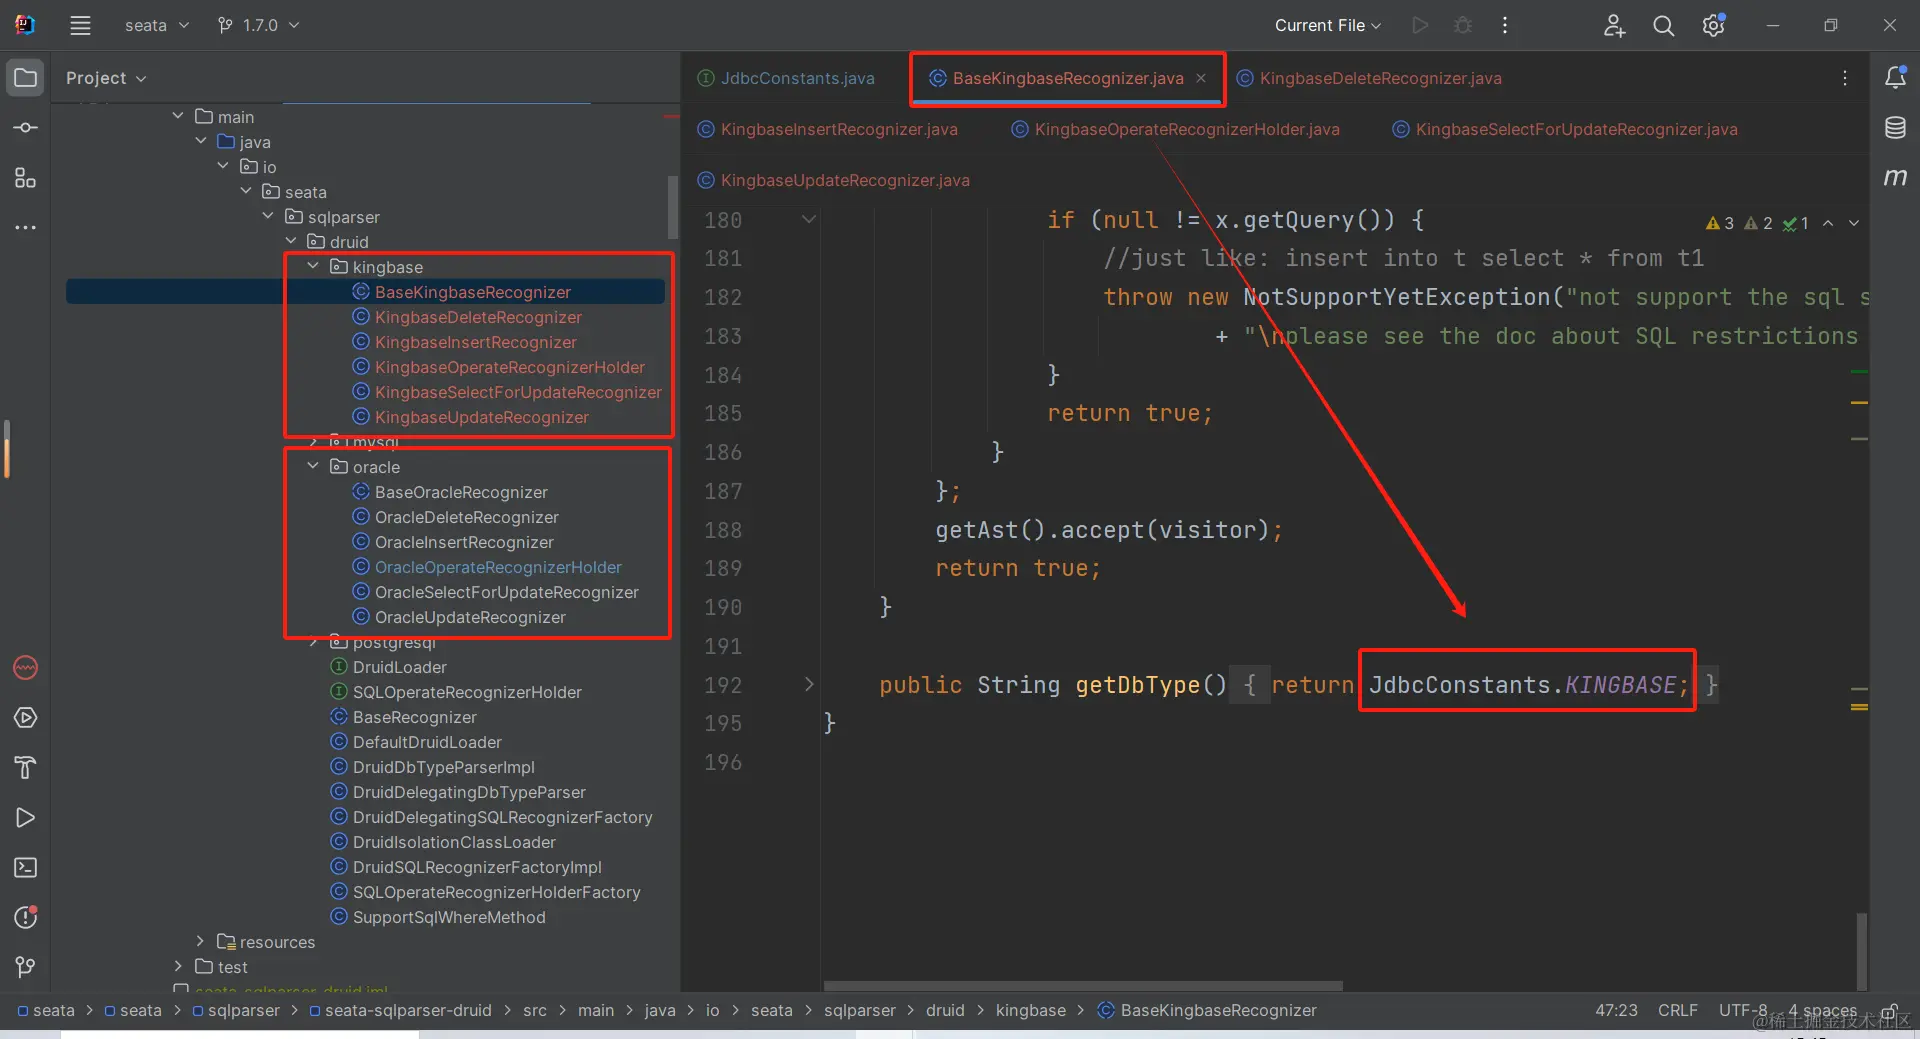This screenshot has width=1920, height=1039.
Task: Close the BaseKingbaseRecognizer.java tab
Action: 1201,78
